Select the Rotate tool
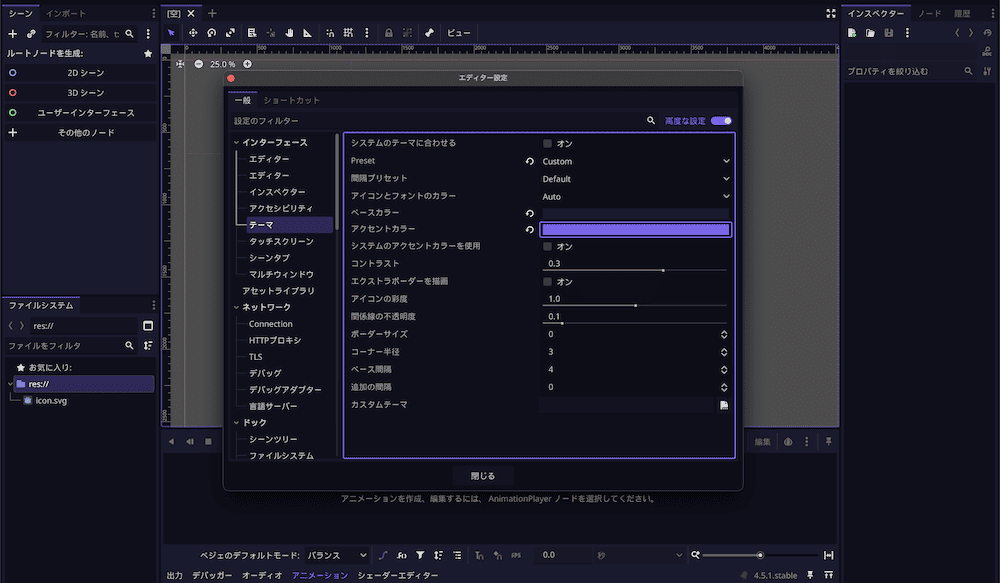 point(211,33)
